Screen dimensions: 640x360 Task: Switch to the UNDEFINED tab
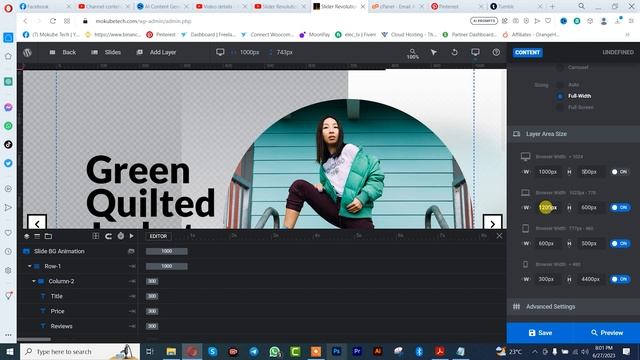click(618, 52)
